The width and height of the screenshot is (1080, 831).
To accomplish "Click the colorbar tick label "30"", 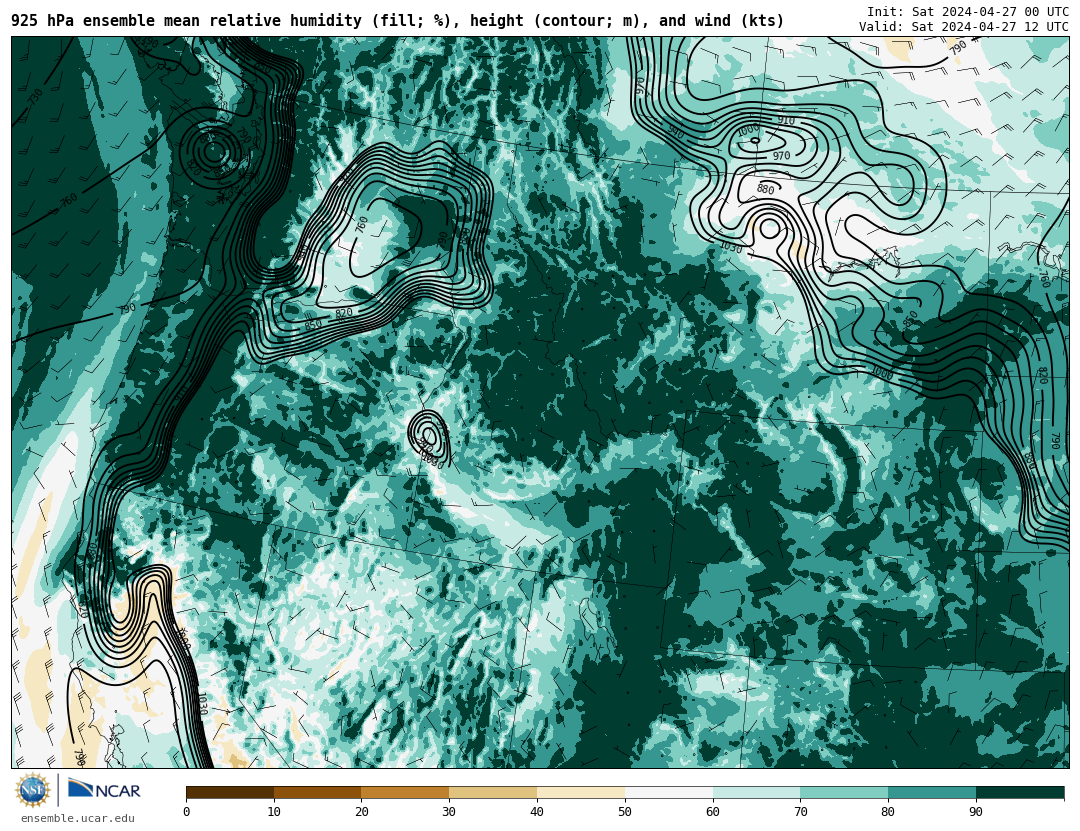I will click(449, 812).
